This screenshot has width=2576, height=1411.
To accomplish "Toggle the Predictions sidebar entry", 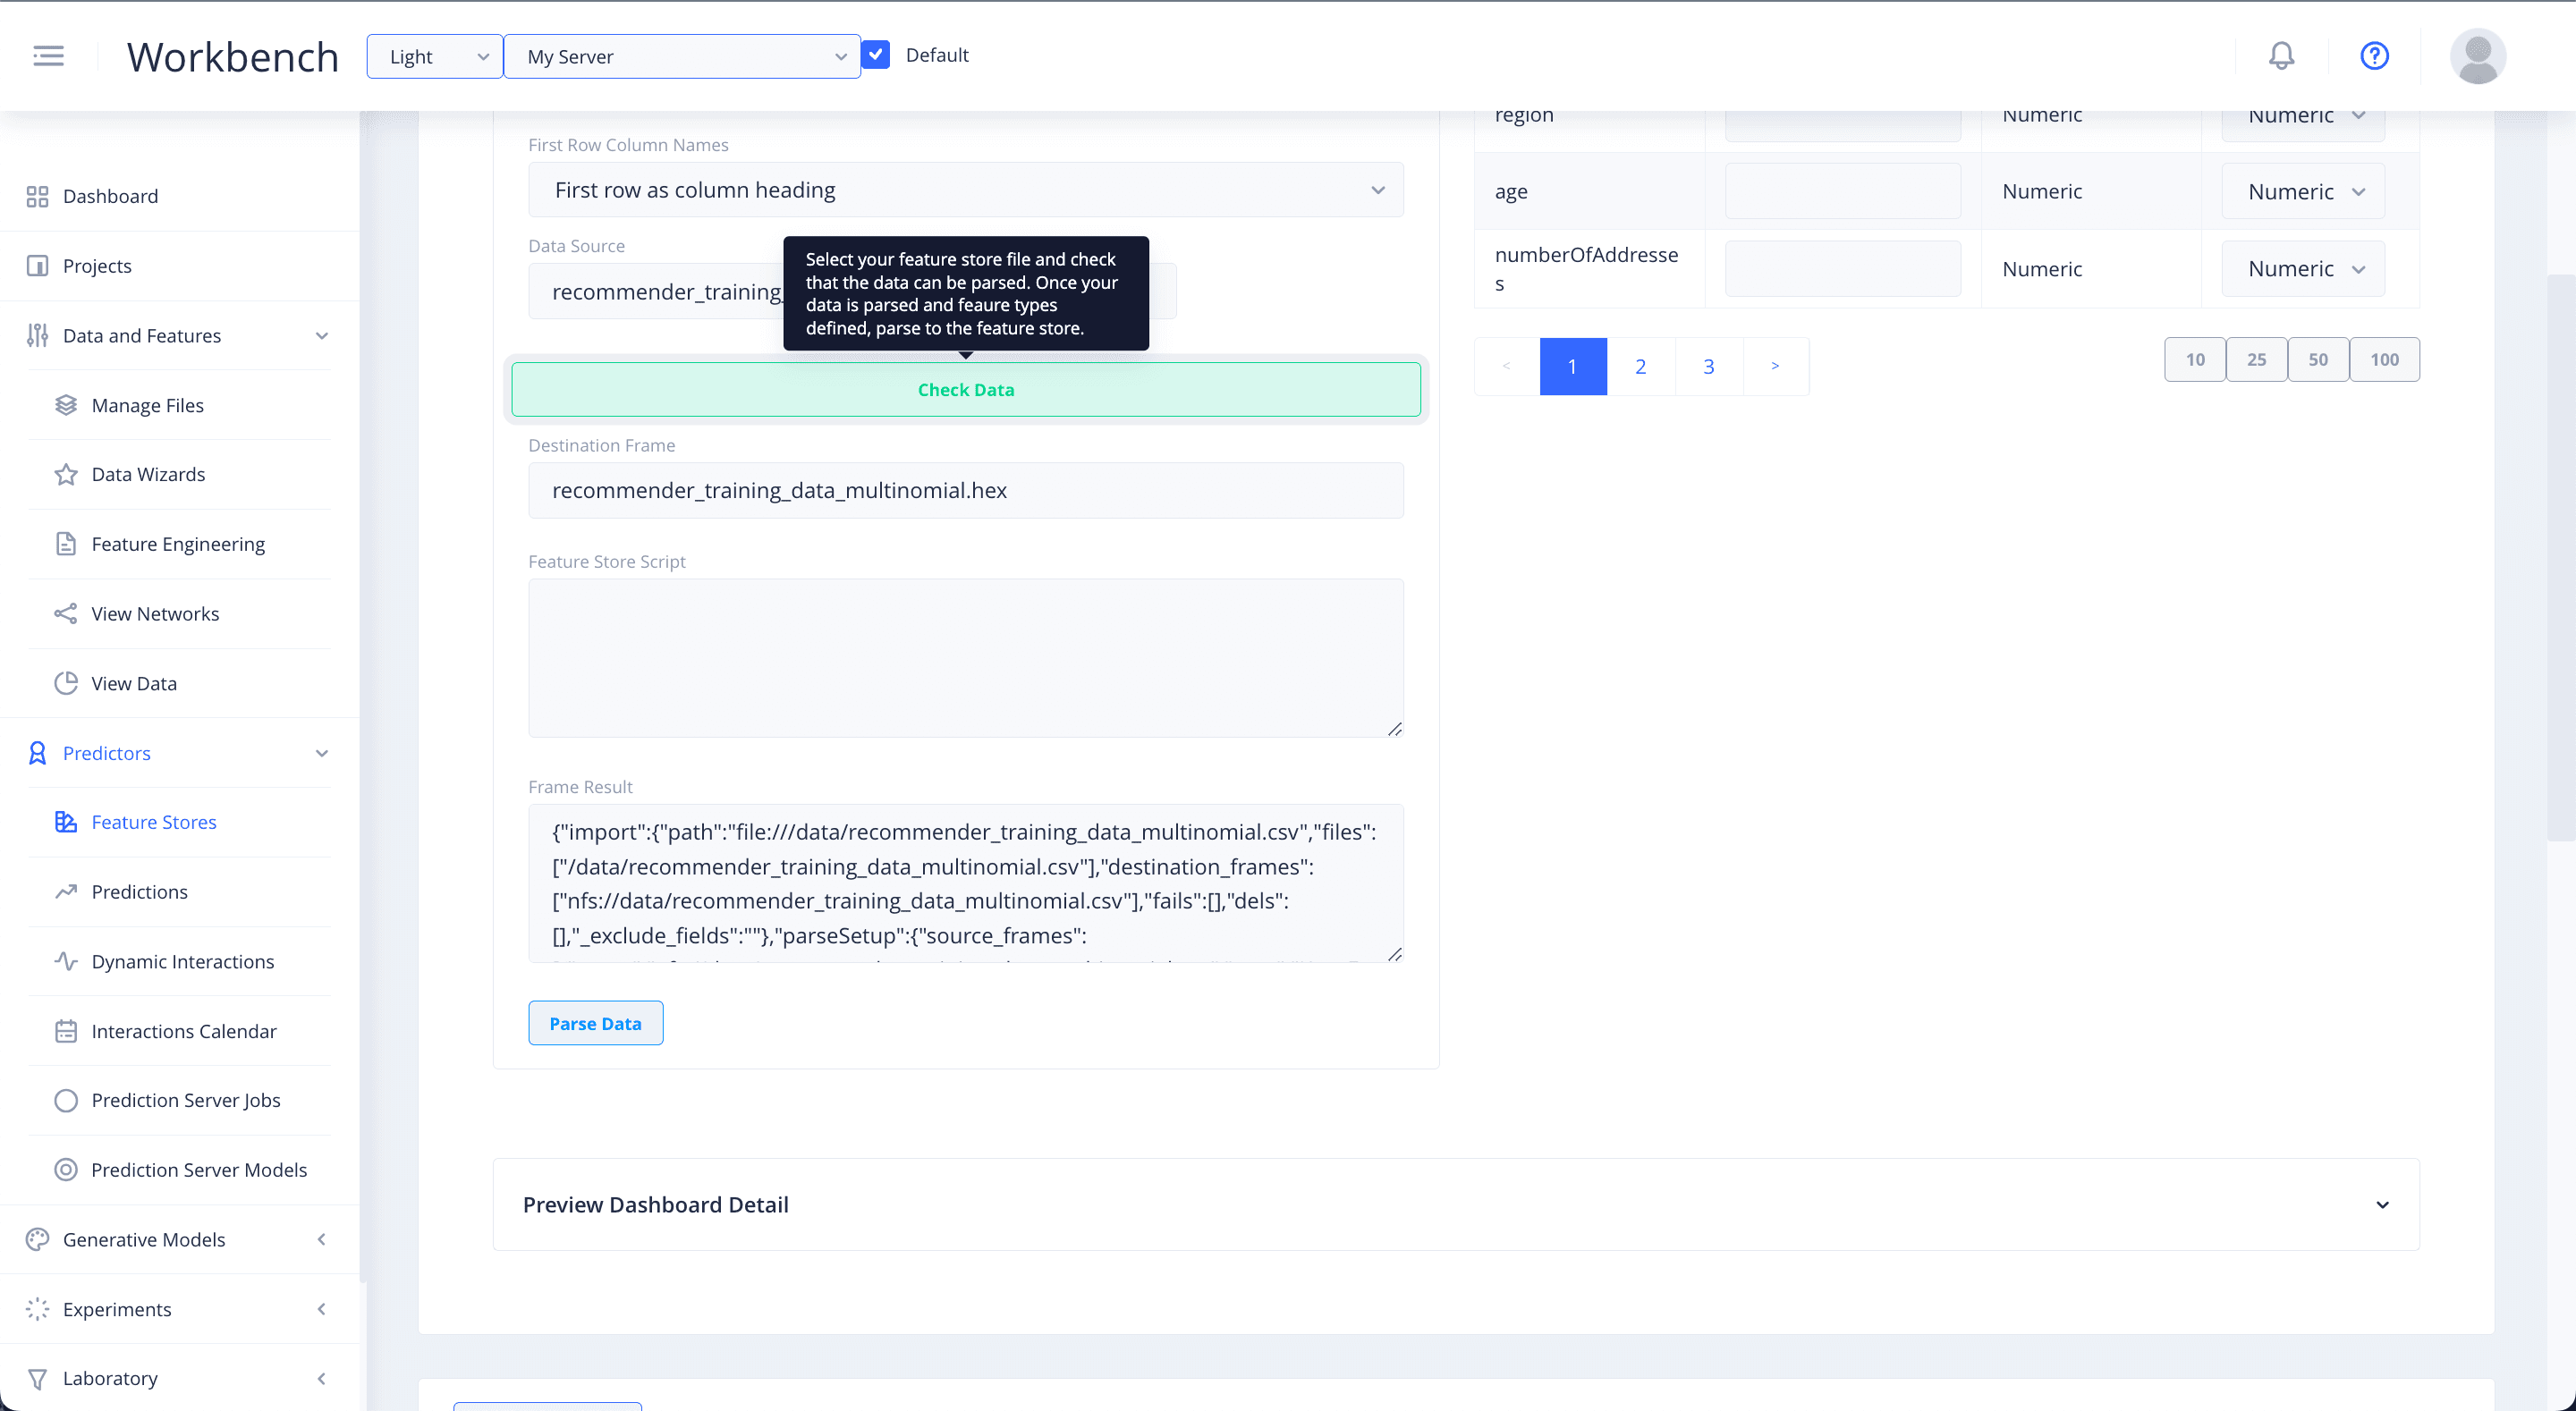I will pyautogui.click(x=139, y=891).
